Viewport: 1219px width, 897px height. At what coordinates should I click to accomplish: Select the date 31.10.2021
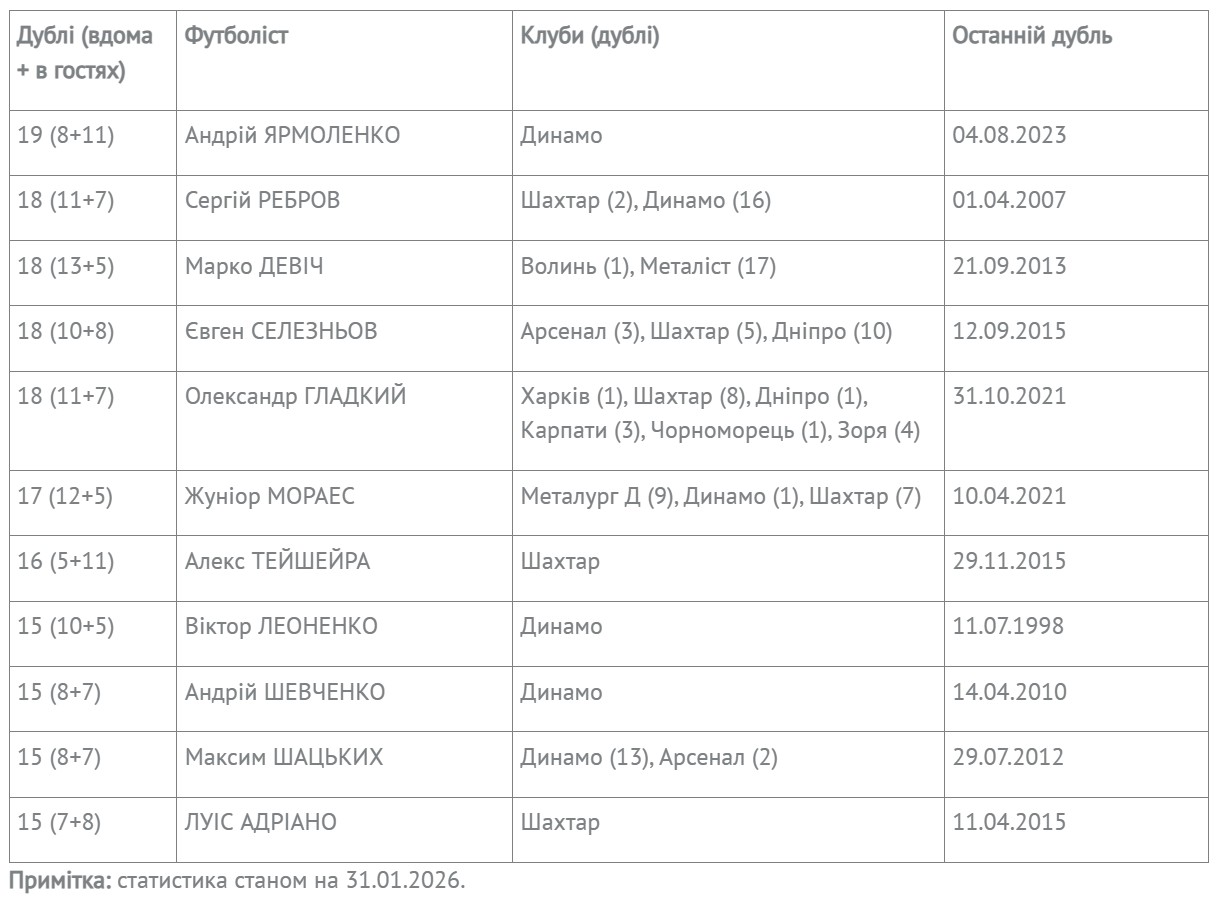pos(1009,396)
